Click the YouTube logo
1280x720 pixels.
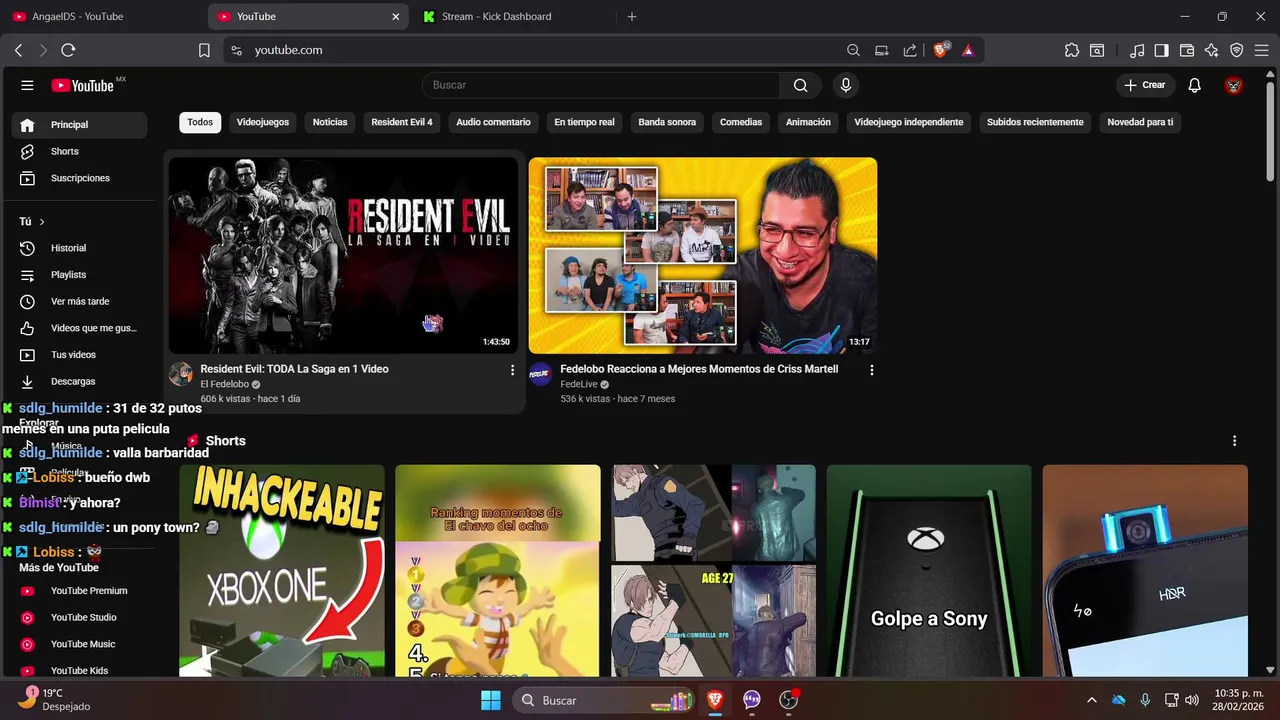83,85
